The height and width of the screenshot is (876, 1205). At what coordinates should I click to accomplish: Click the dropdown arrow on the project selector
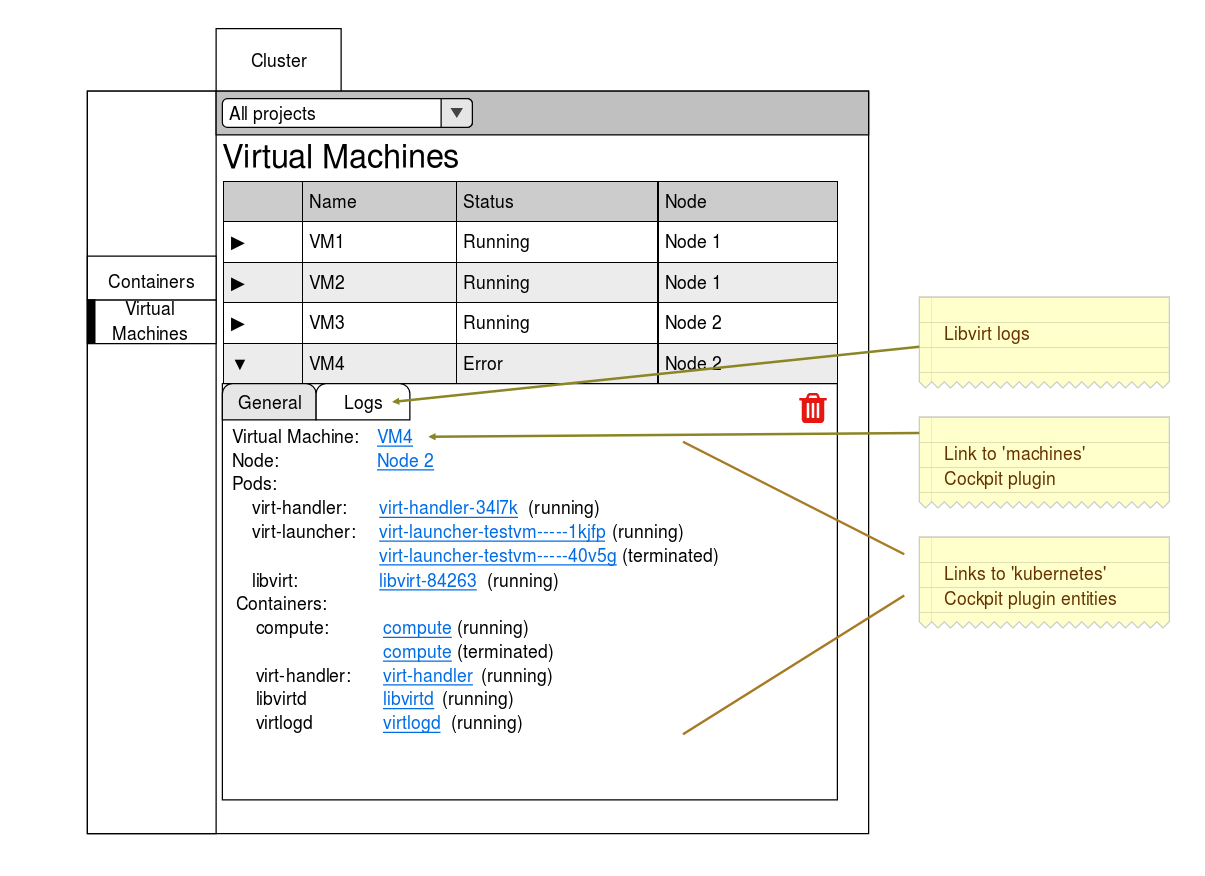(x=457, y=113)
